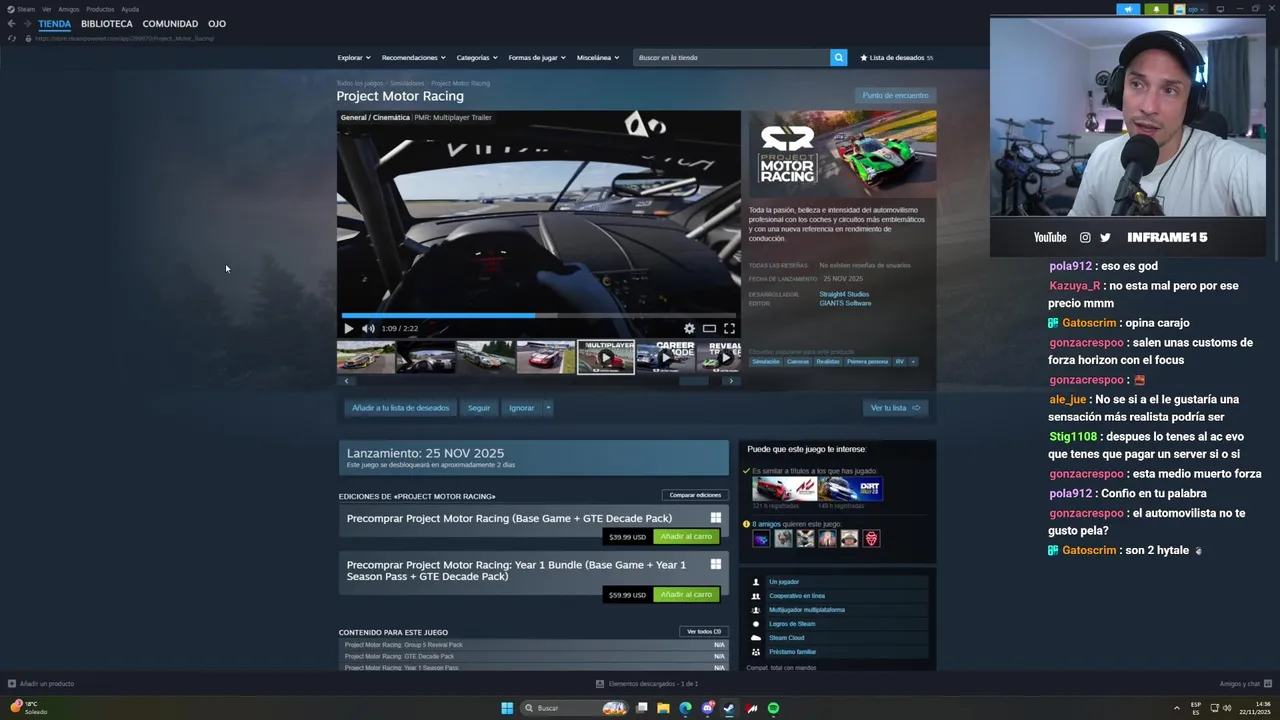This screenshot has width=1280, height=720.
Task: Open the COMUNIDAD tab
Action: (x=170, y=23)
